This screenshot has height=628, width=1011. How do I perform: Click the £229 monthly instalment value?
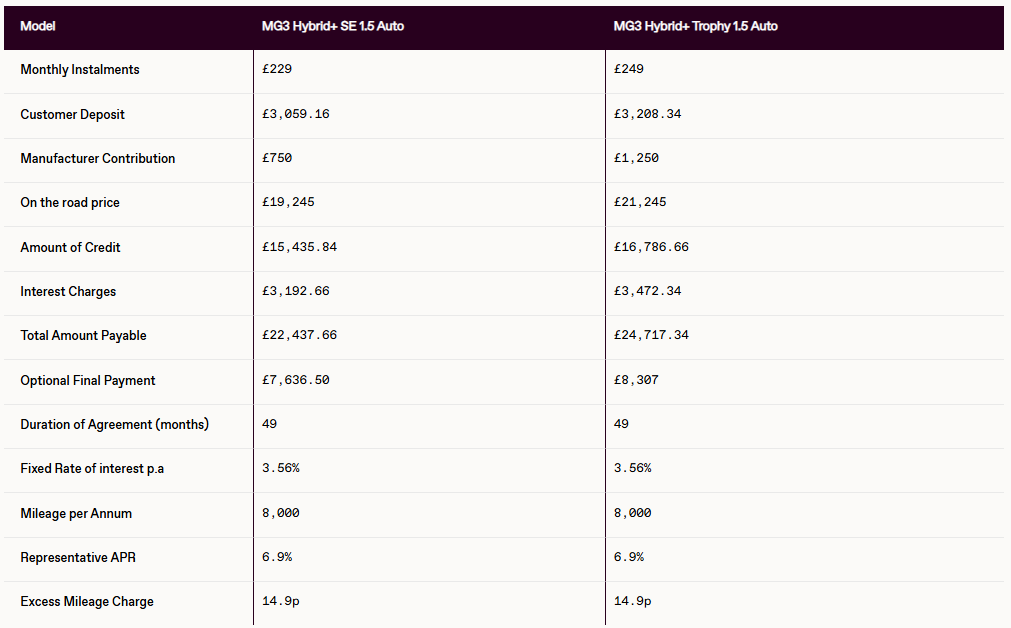point(276,70)
